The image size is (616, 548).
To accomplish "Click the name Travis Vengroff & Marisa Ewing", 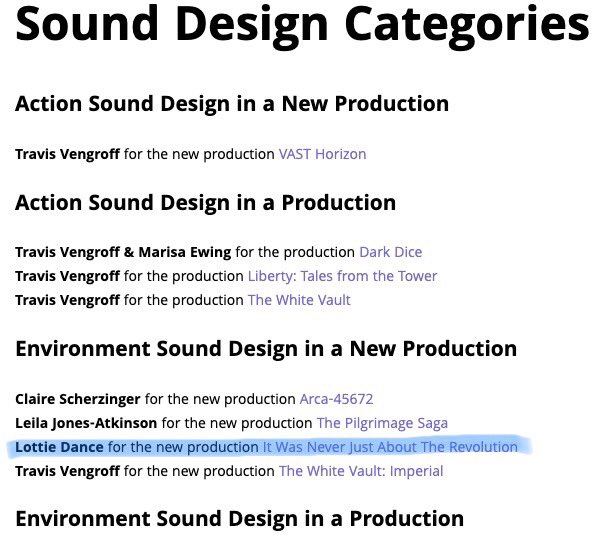I will point(123,252).
